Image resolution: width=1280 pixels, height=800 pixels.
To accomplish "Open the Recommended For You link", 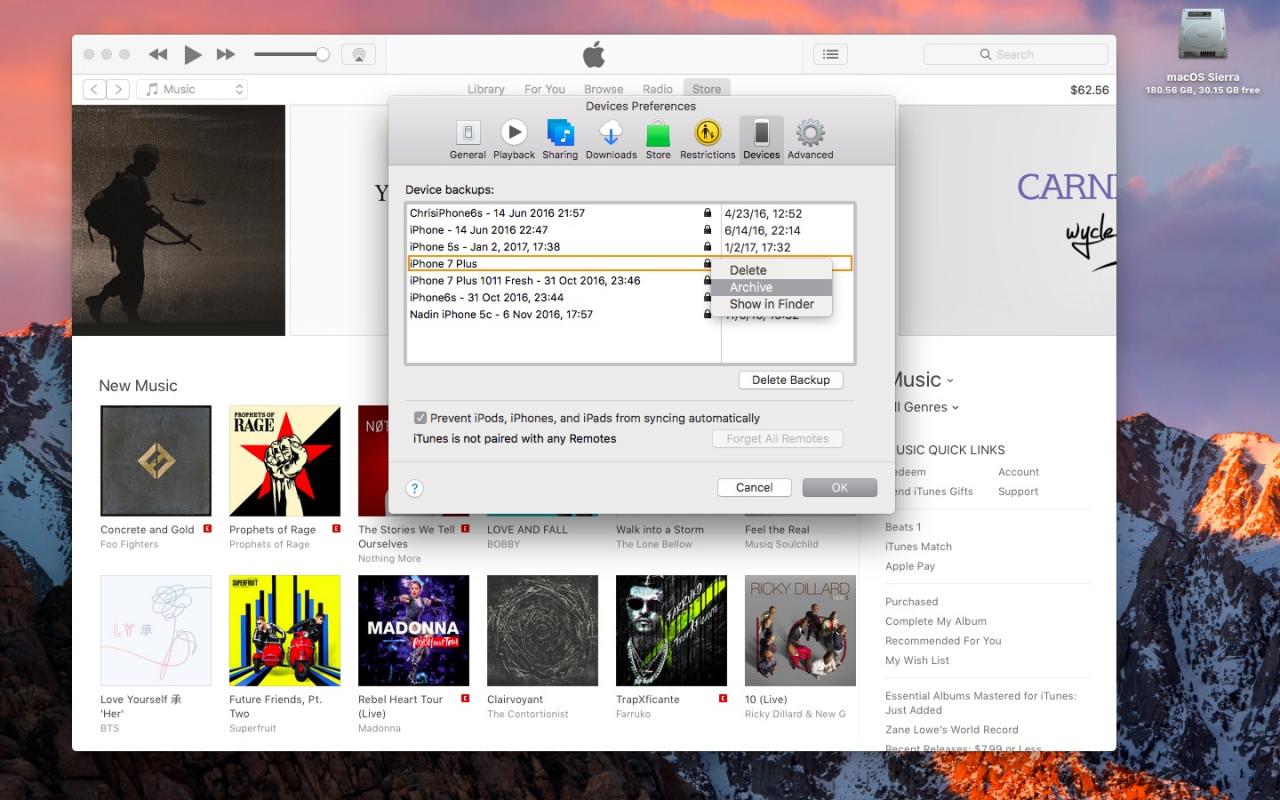I will pos(943,641).
